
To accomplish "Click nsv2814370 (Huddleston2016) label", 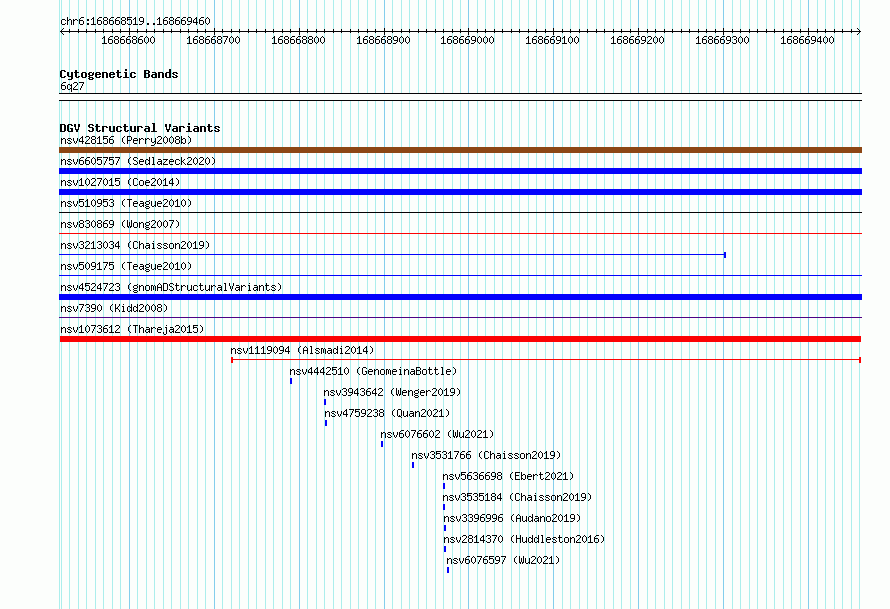I will coord(524,539).
